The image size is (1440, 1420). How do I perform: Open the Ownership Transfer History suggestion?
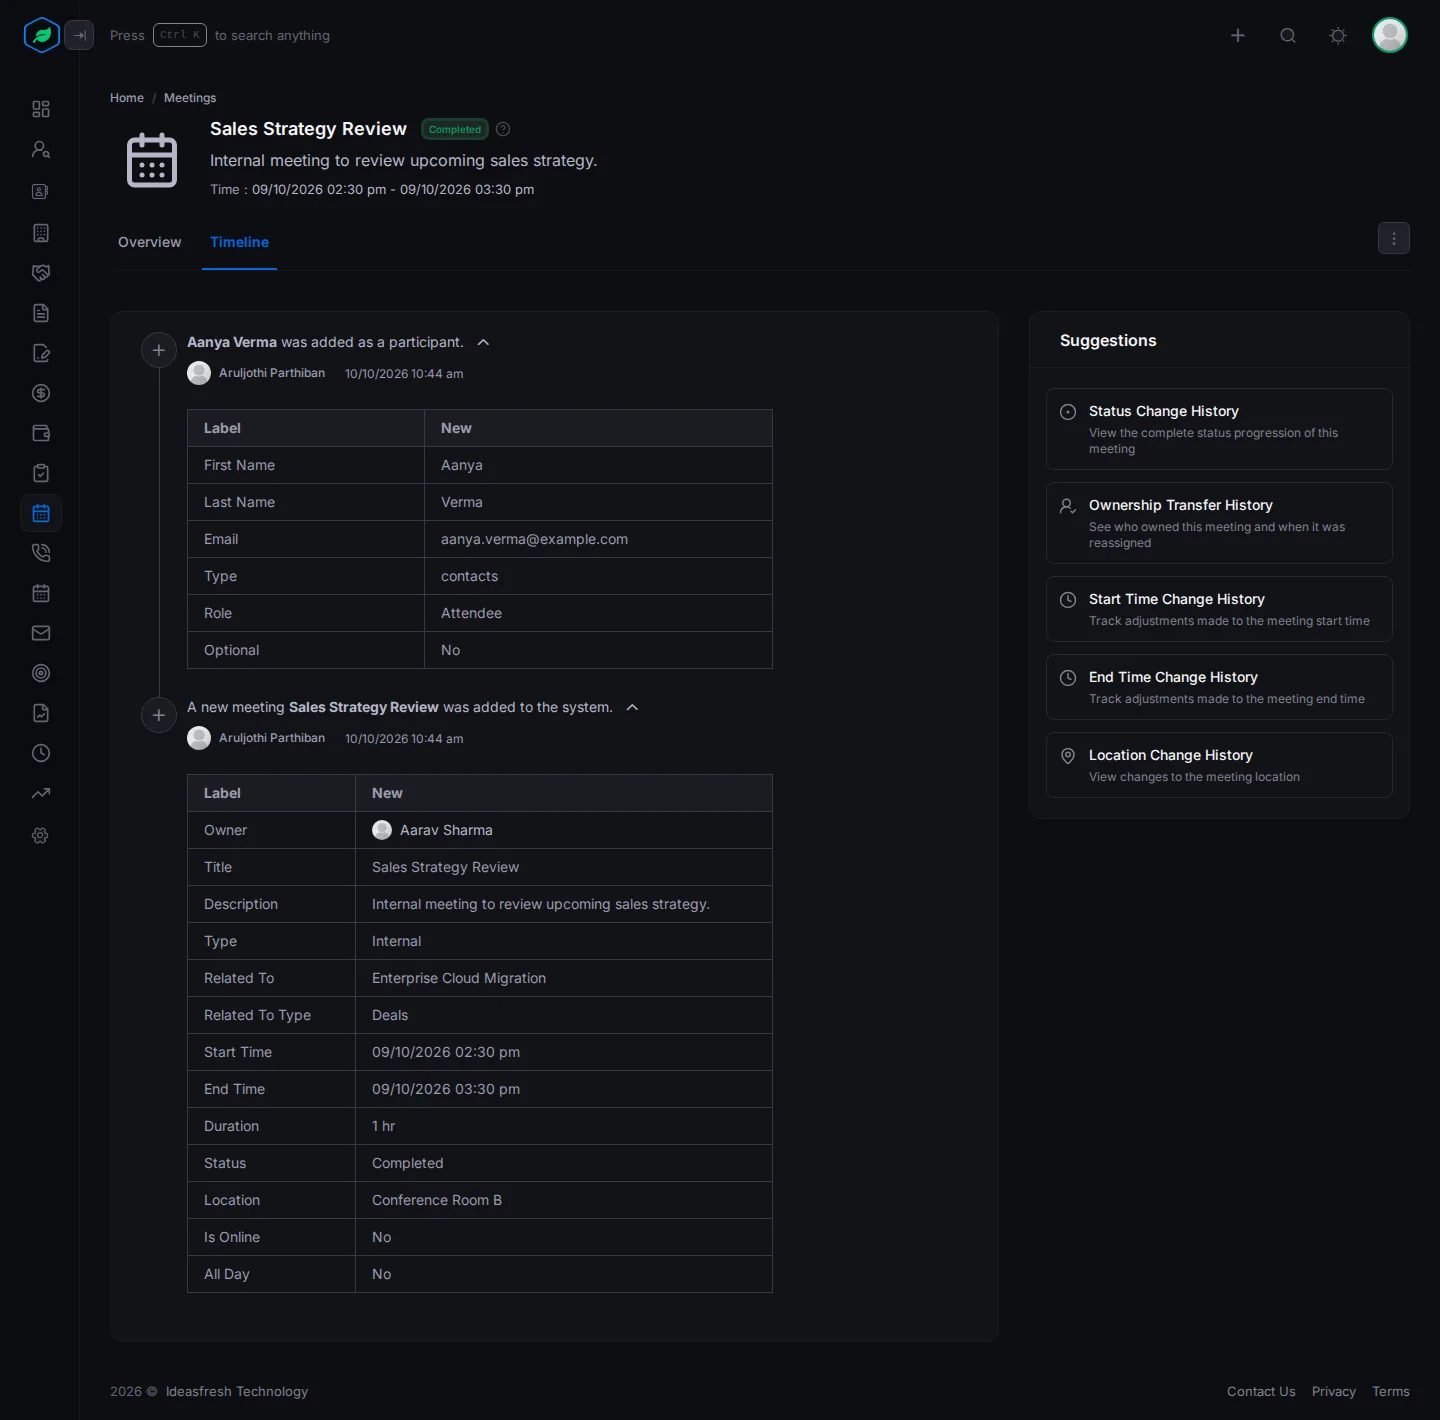[1219, 523]
